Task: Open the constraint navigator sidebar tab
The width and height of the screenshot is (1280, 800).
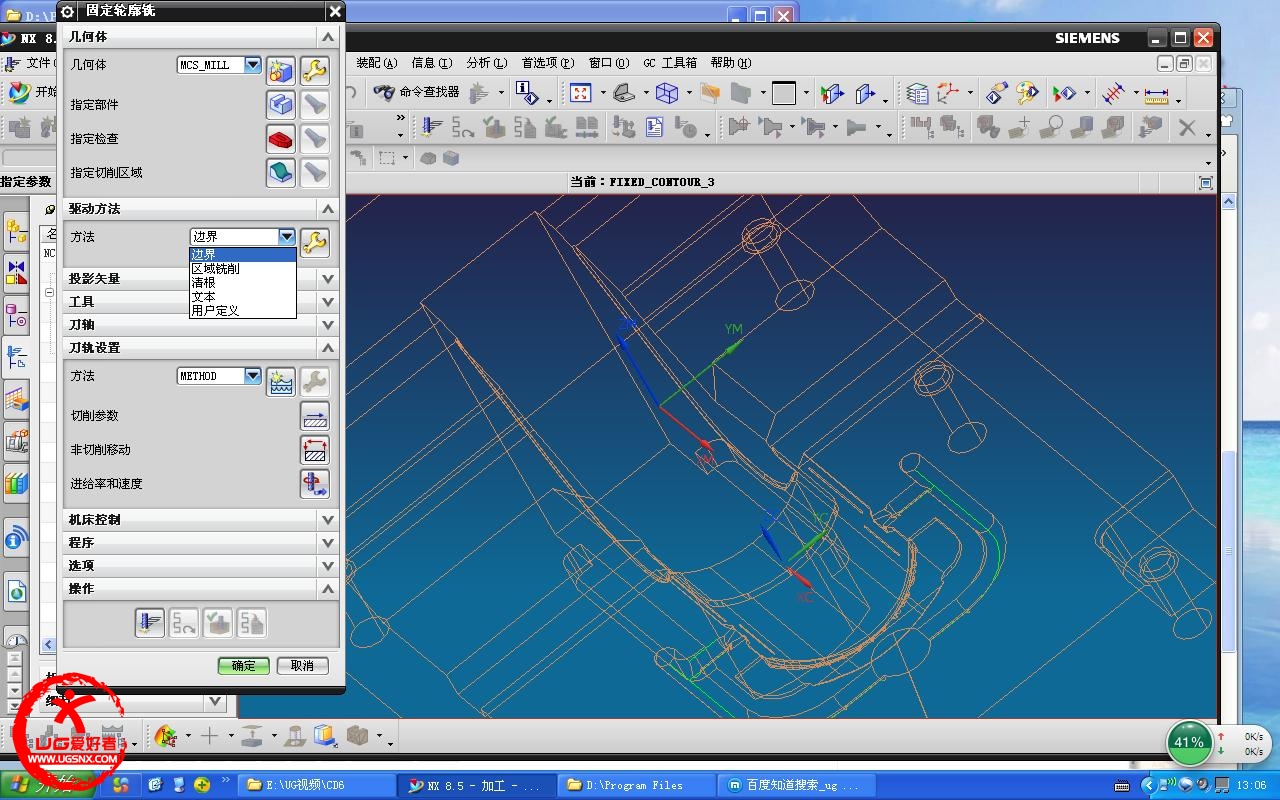Action: (x=17, y=271)
